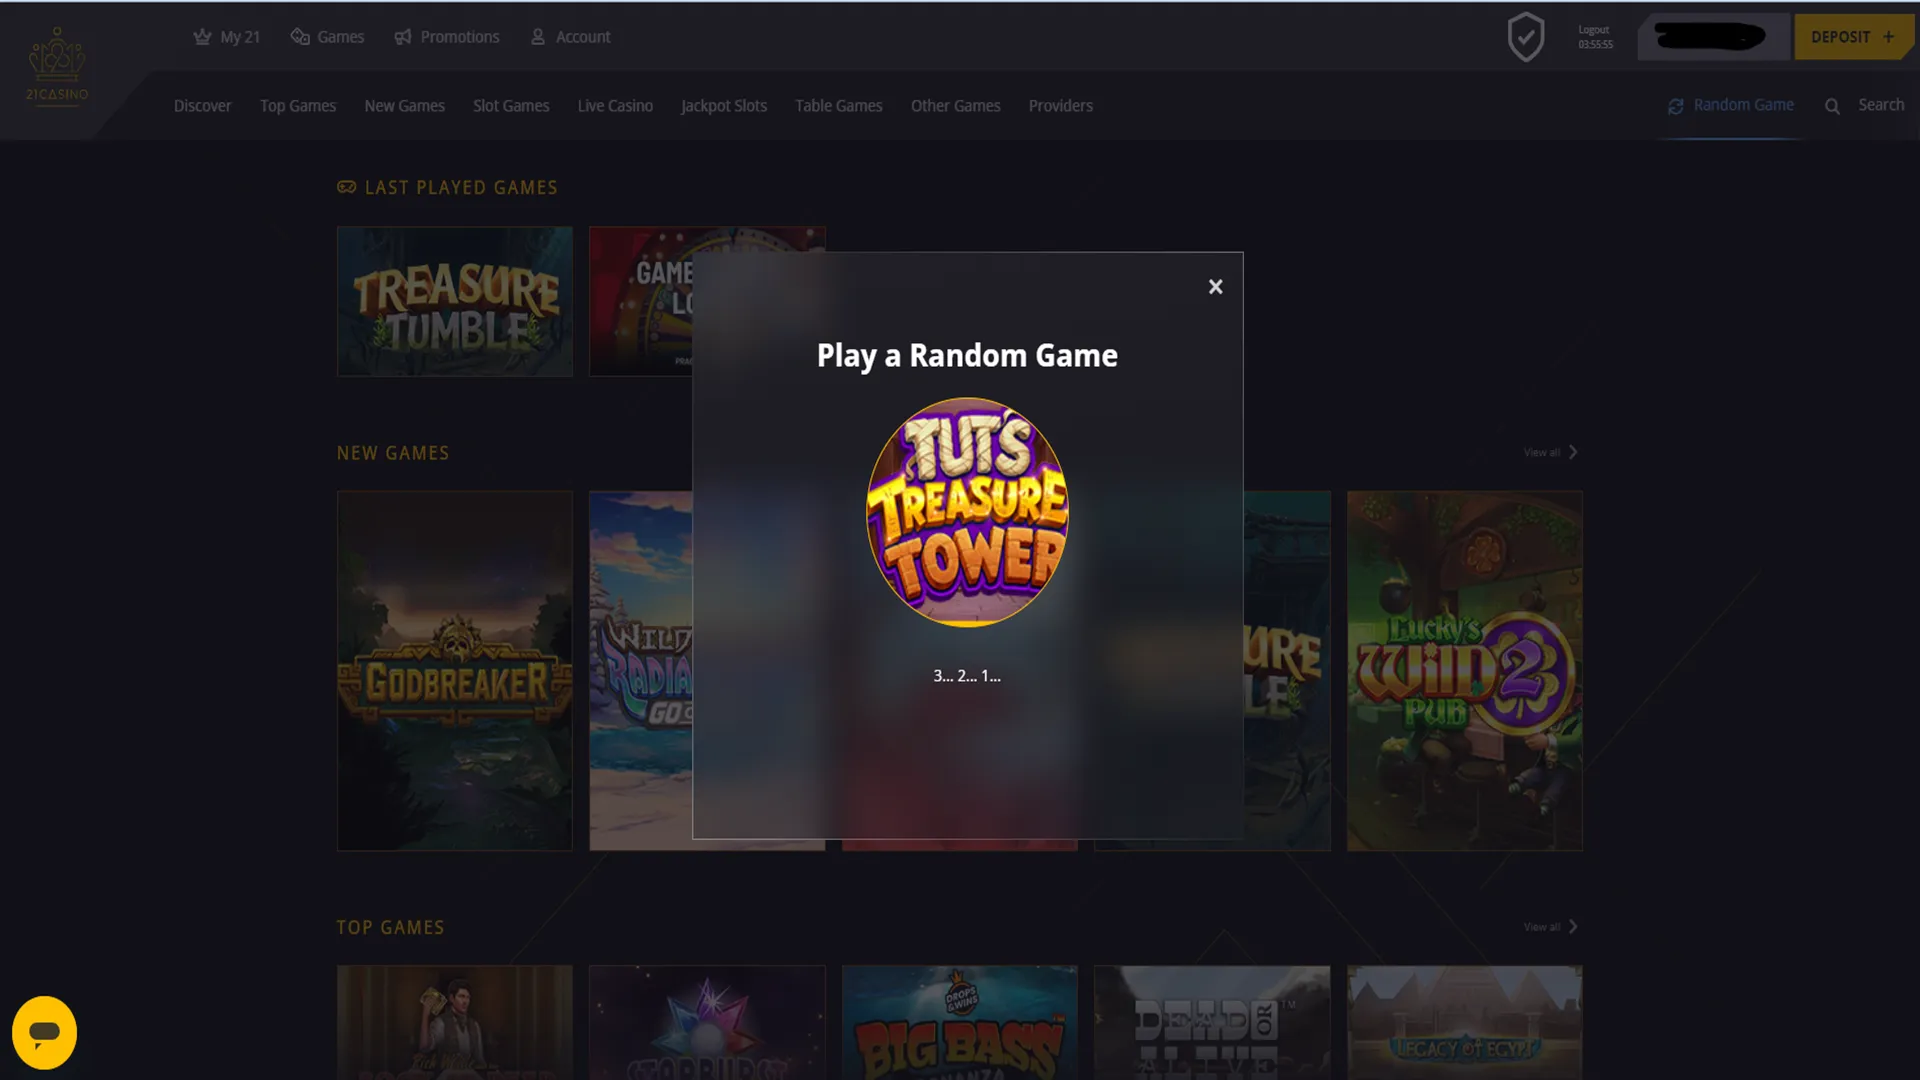Close the Play a Random Game popup
This screenshot has width=1920, height=1080.
pyautogui.click(x=1215, y=286)
